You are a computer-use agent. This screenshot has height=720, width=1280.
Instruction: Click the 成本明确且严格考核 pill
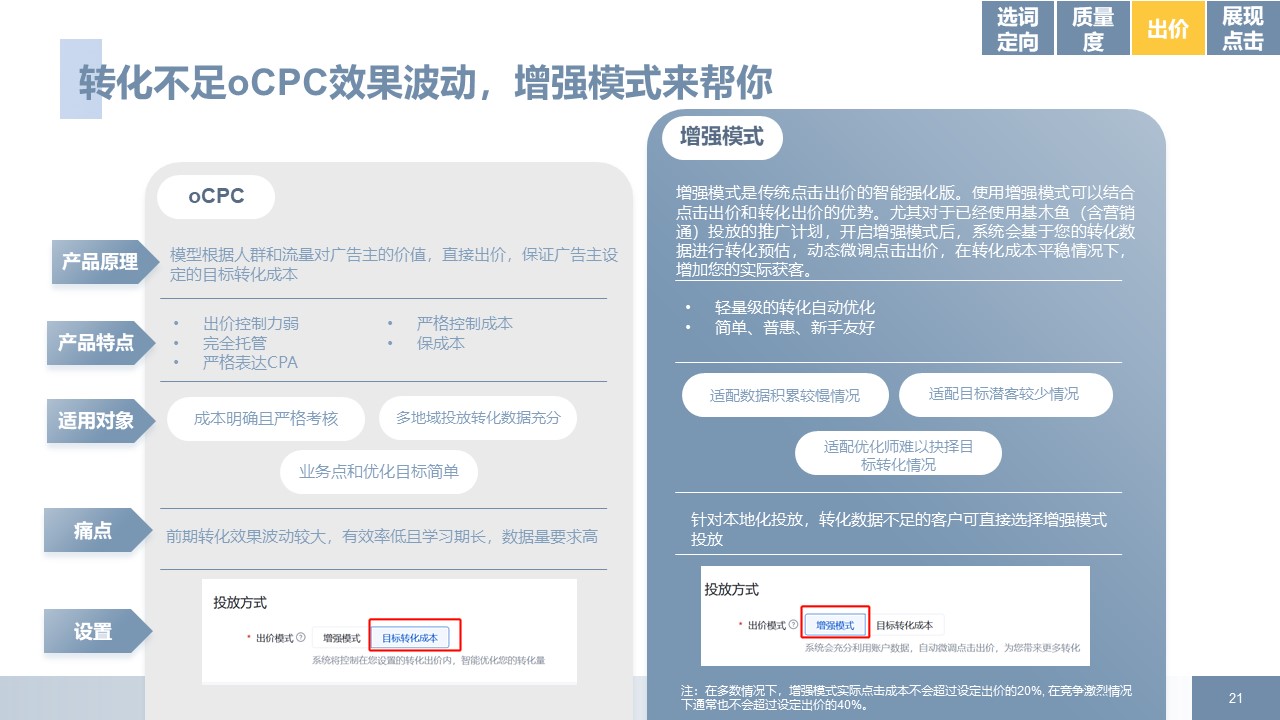266,418
